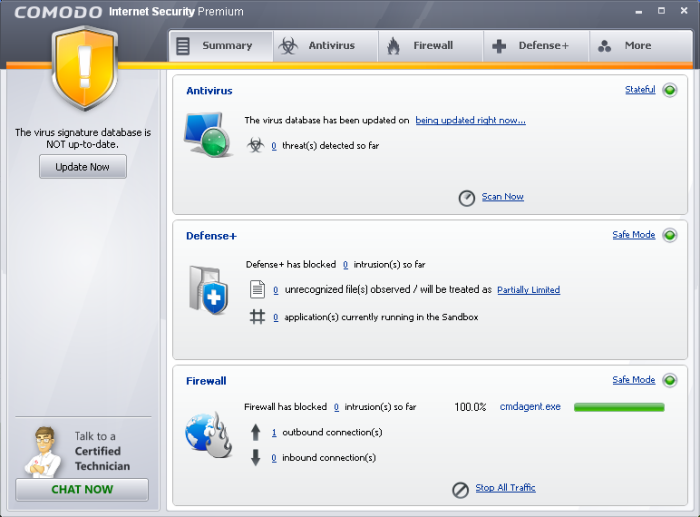
Task: Open the Sandbox applications count link
Action: click(x=275, y=317)
